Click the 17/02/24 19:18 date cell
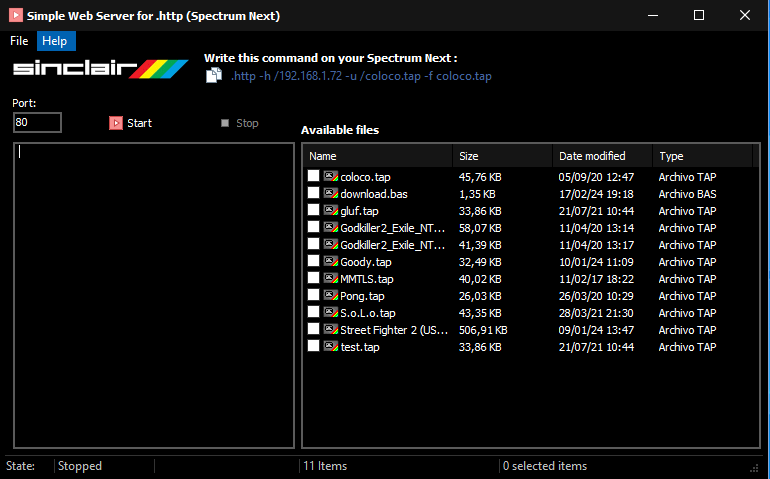Viewport: 770px width, 479px height. point(596,194)
